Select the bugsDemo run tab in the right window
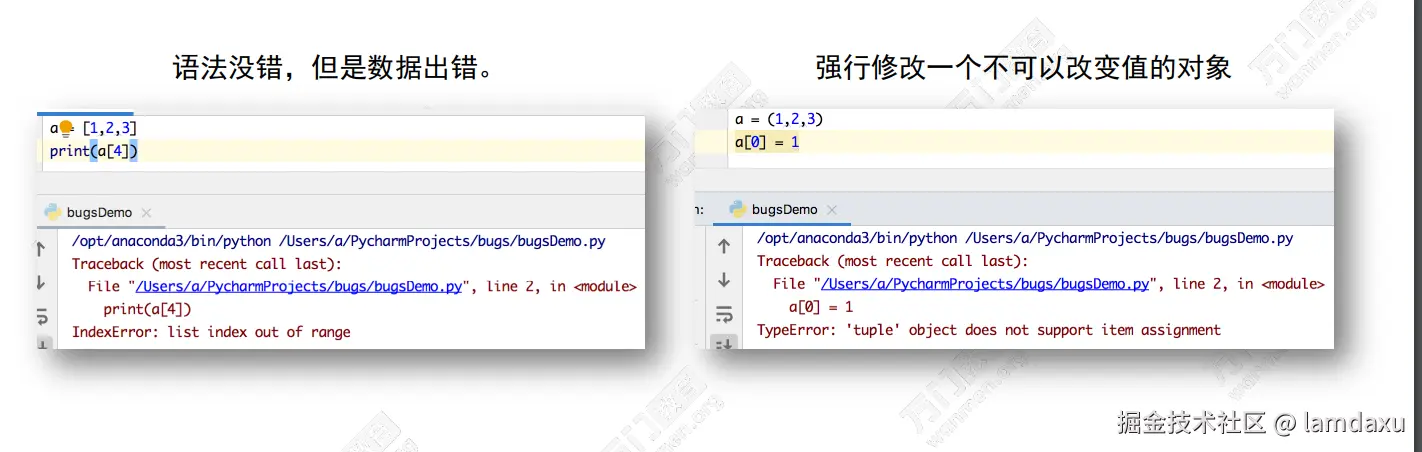Image resolution: width=1422 pixels, height=452 pixels. 784,209
